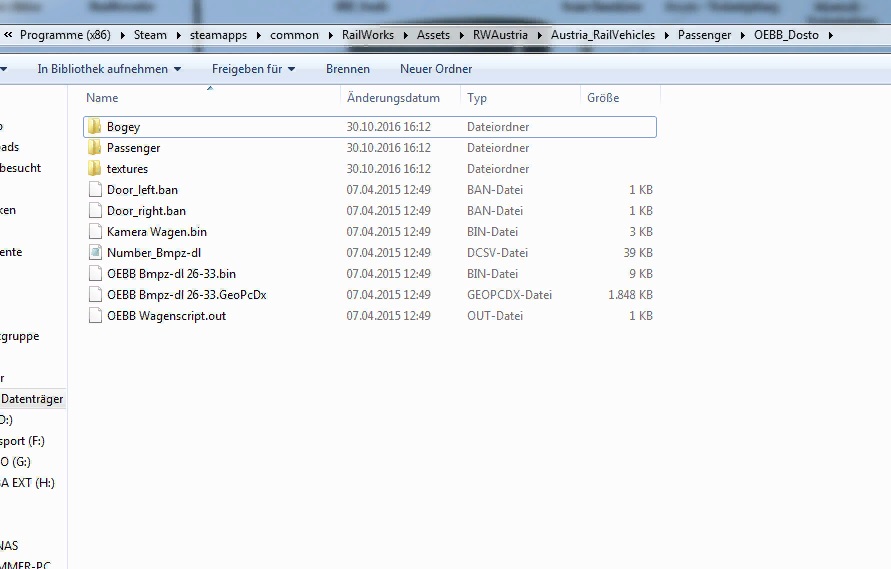Screen dimensions: 891x569
Task: Expand the arrow after Programme (x86) in path
Action: (x=122, y=35)
